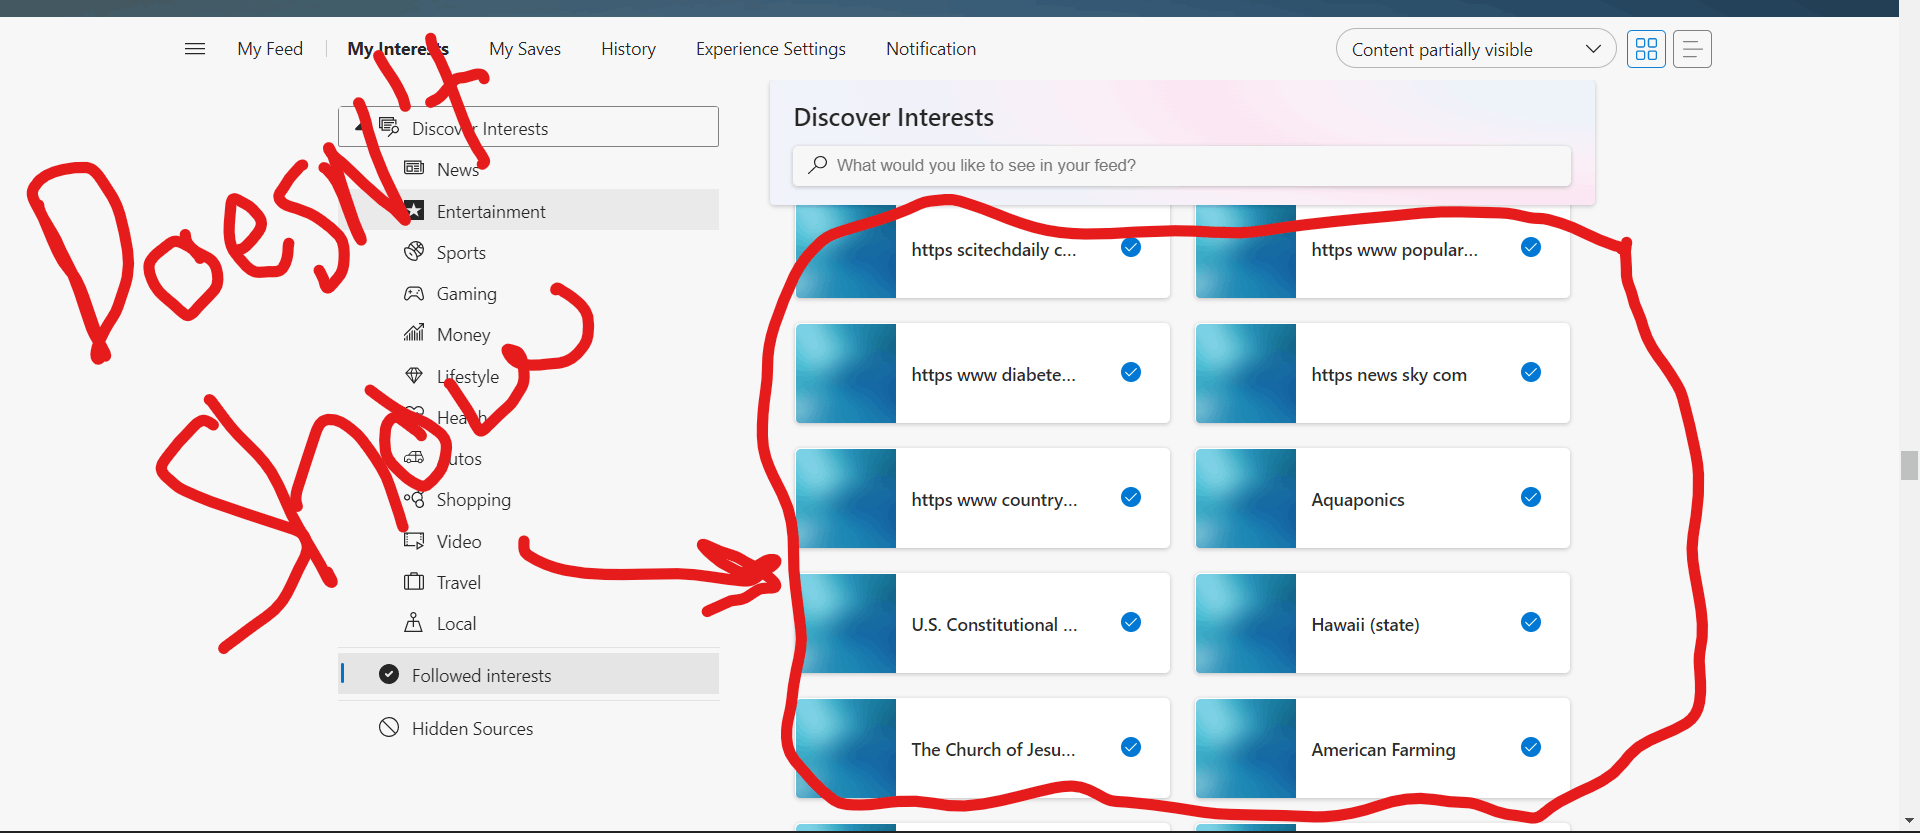This screenshot has width=1920, height=833.
Task: Click the Discover Interests panel icon
Action: pos(389,127)
